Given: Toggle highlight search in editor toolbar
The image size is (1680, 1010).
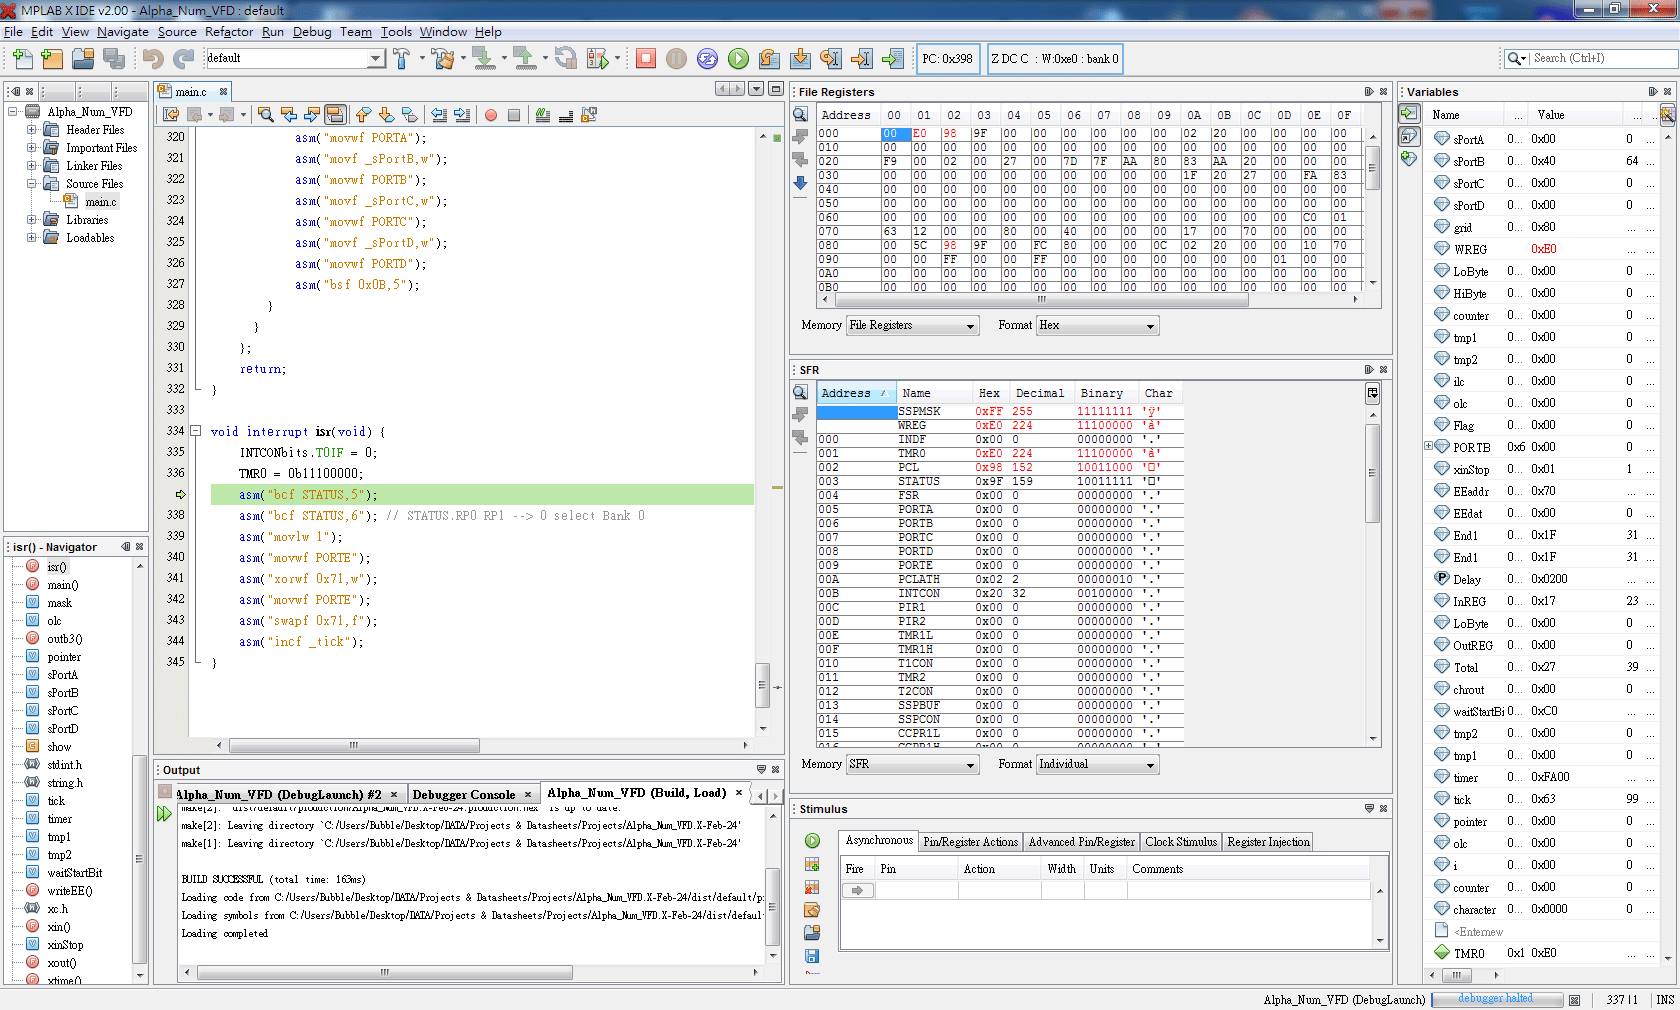Looking at the screenshot, I should point(335,115).
